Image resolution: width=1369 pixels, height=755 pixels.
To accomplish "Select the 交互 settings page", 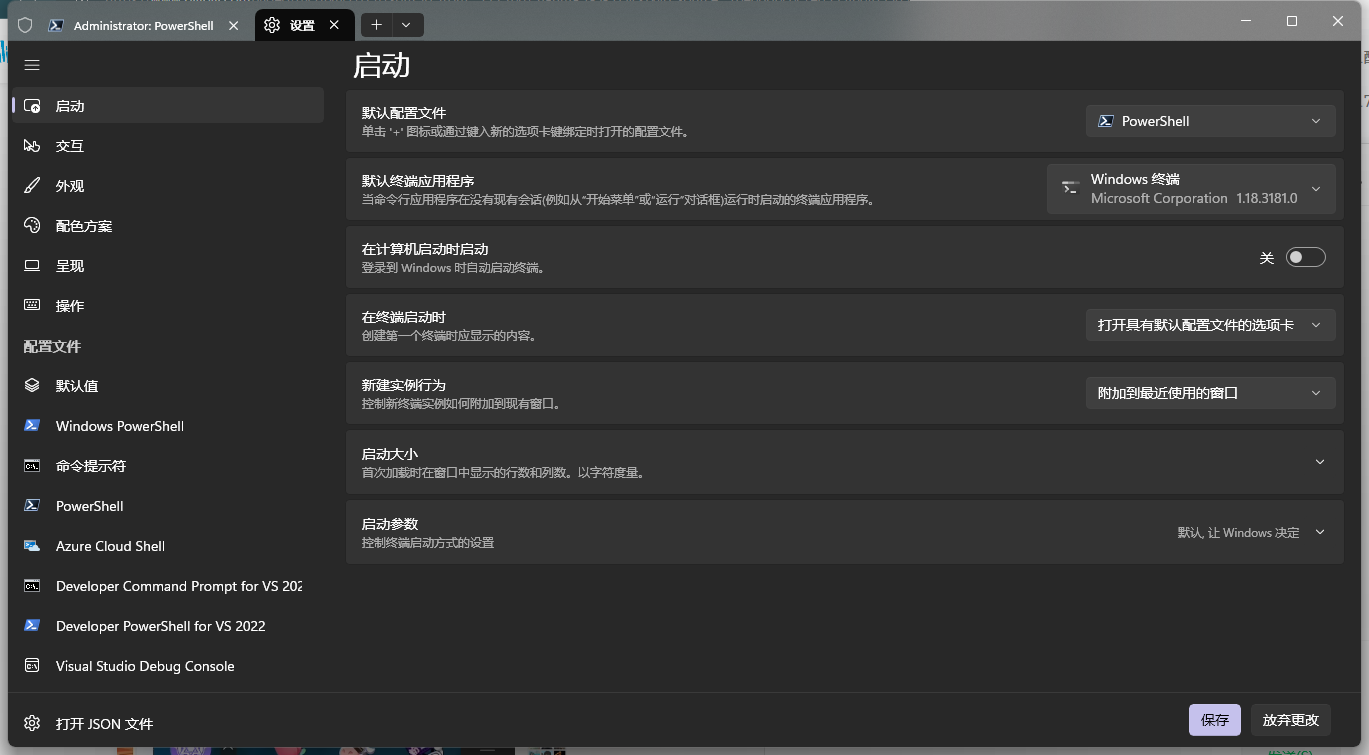I will [x=168, y=146].
